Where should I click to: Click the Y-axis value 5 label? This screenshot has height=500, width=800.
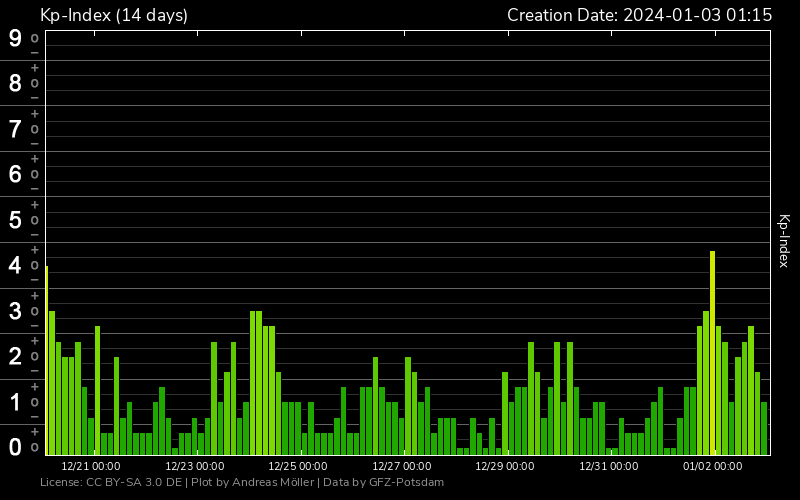(15, 220)
